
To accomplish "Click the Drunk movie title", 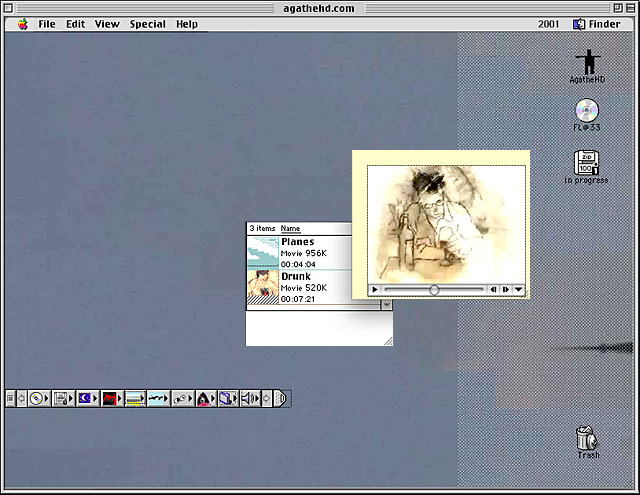I will click(x=296, y=276).
